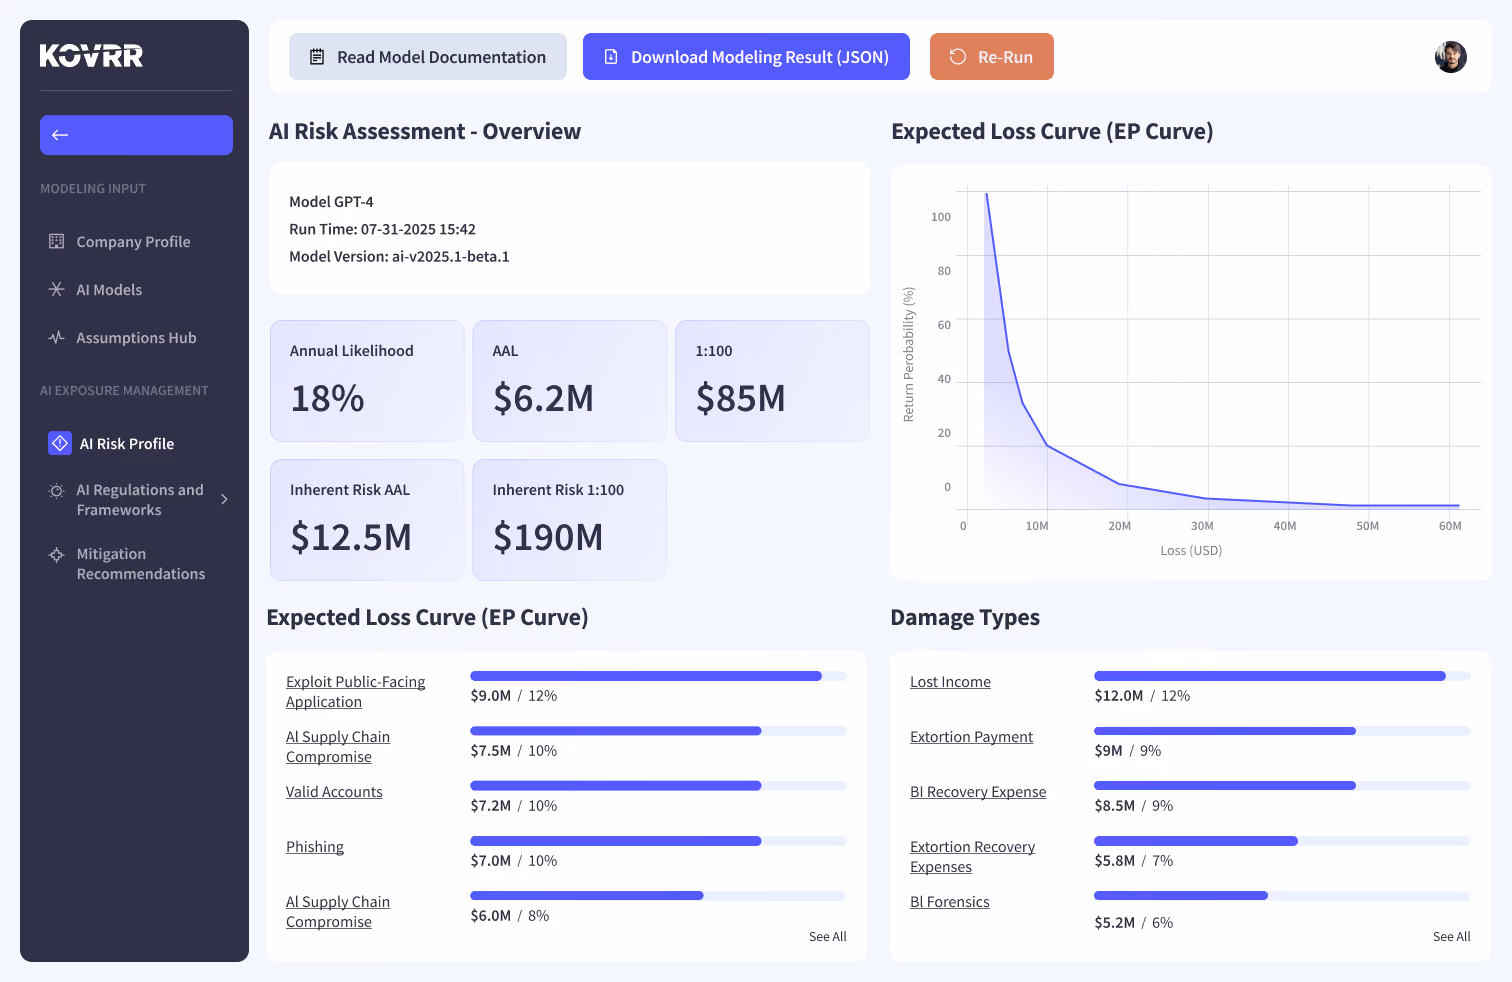
Task: Click the Phishing progress bar
Action: [658, 841]
